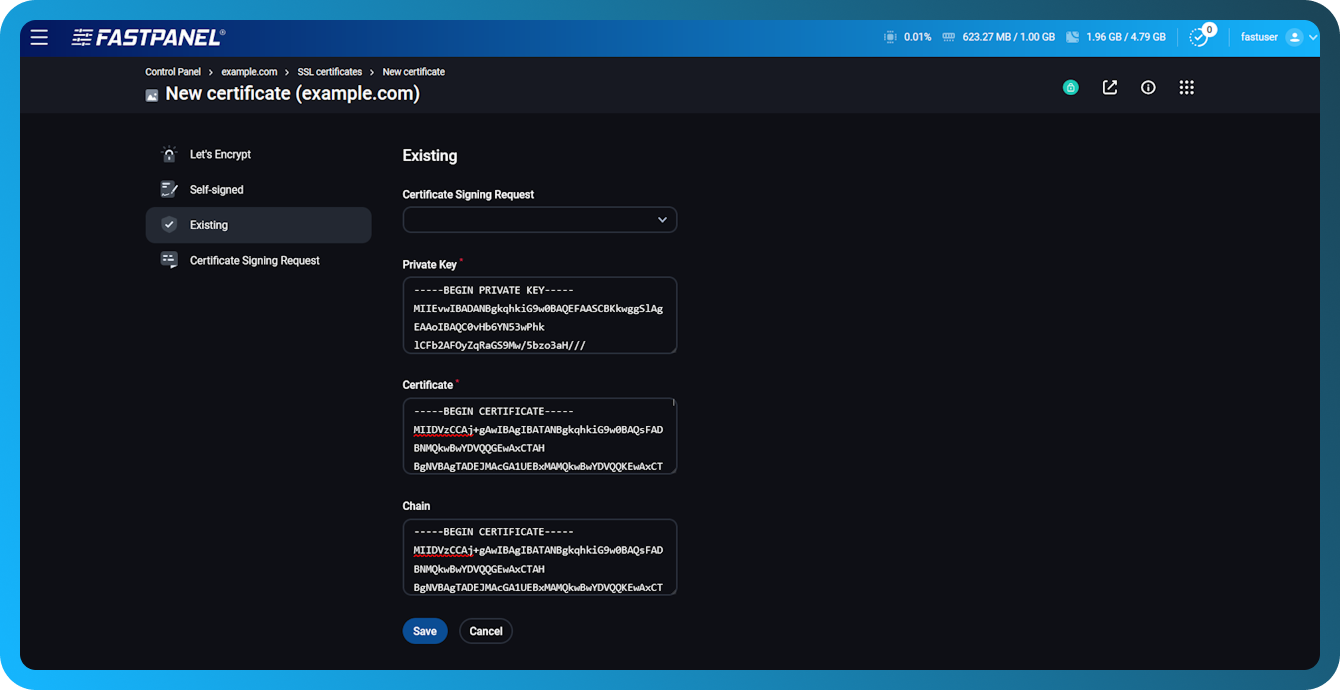
Task: Open the apps grid icon near top-right
Action: [1186, 87]
